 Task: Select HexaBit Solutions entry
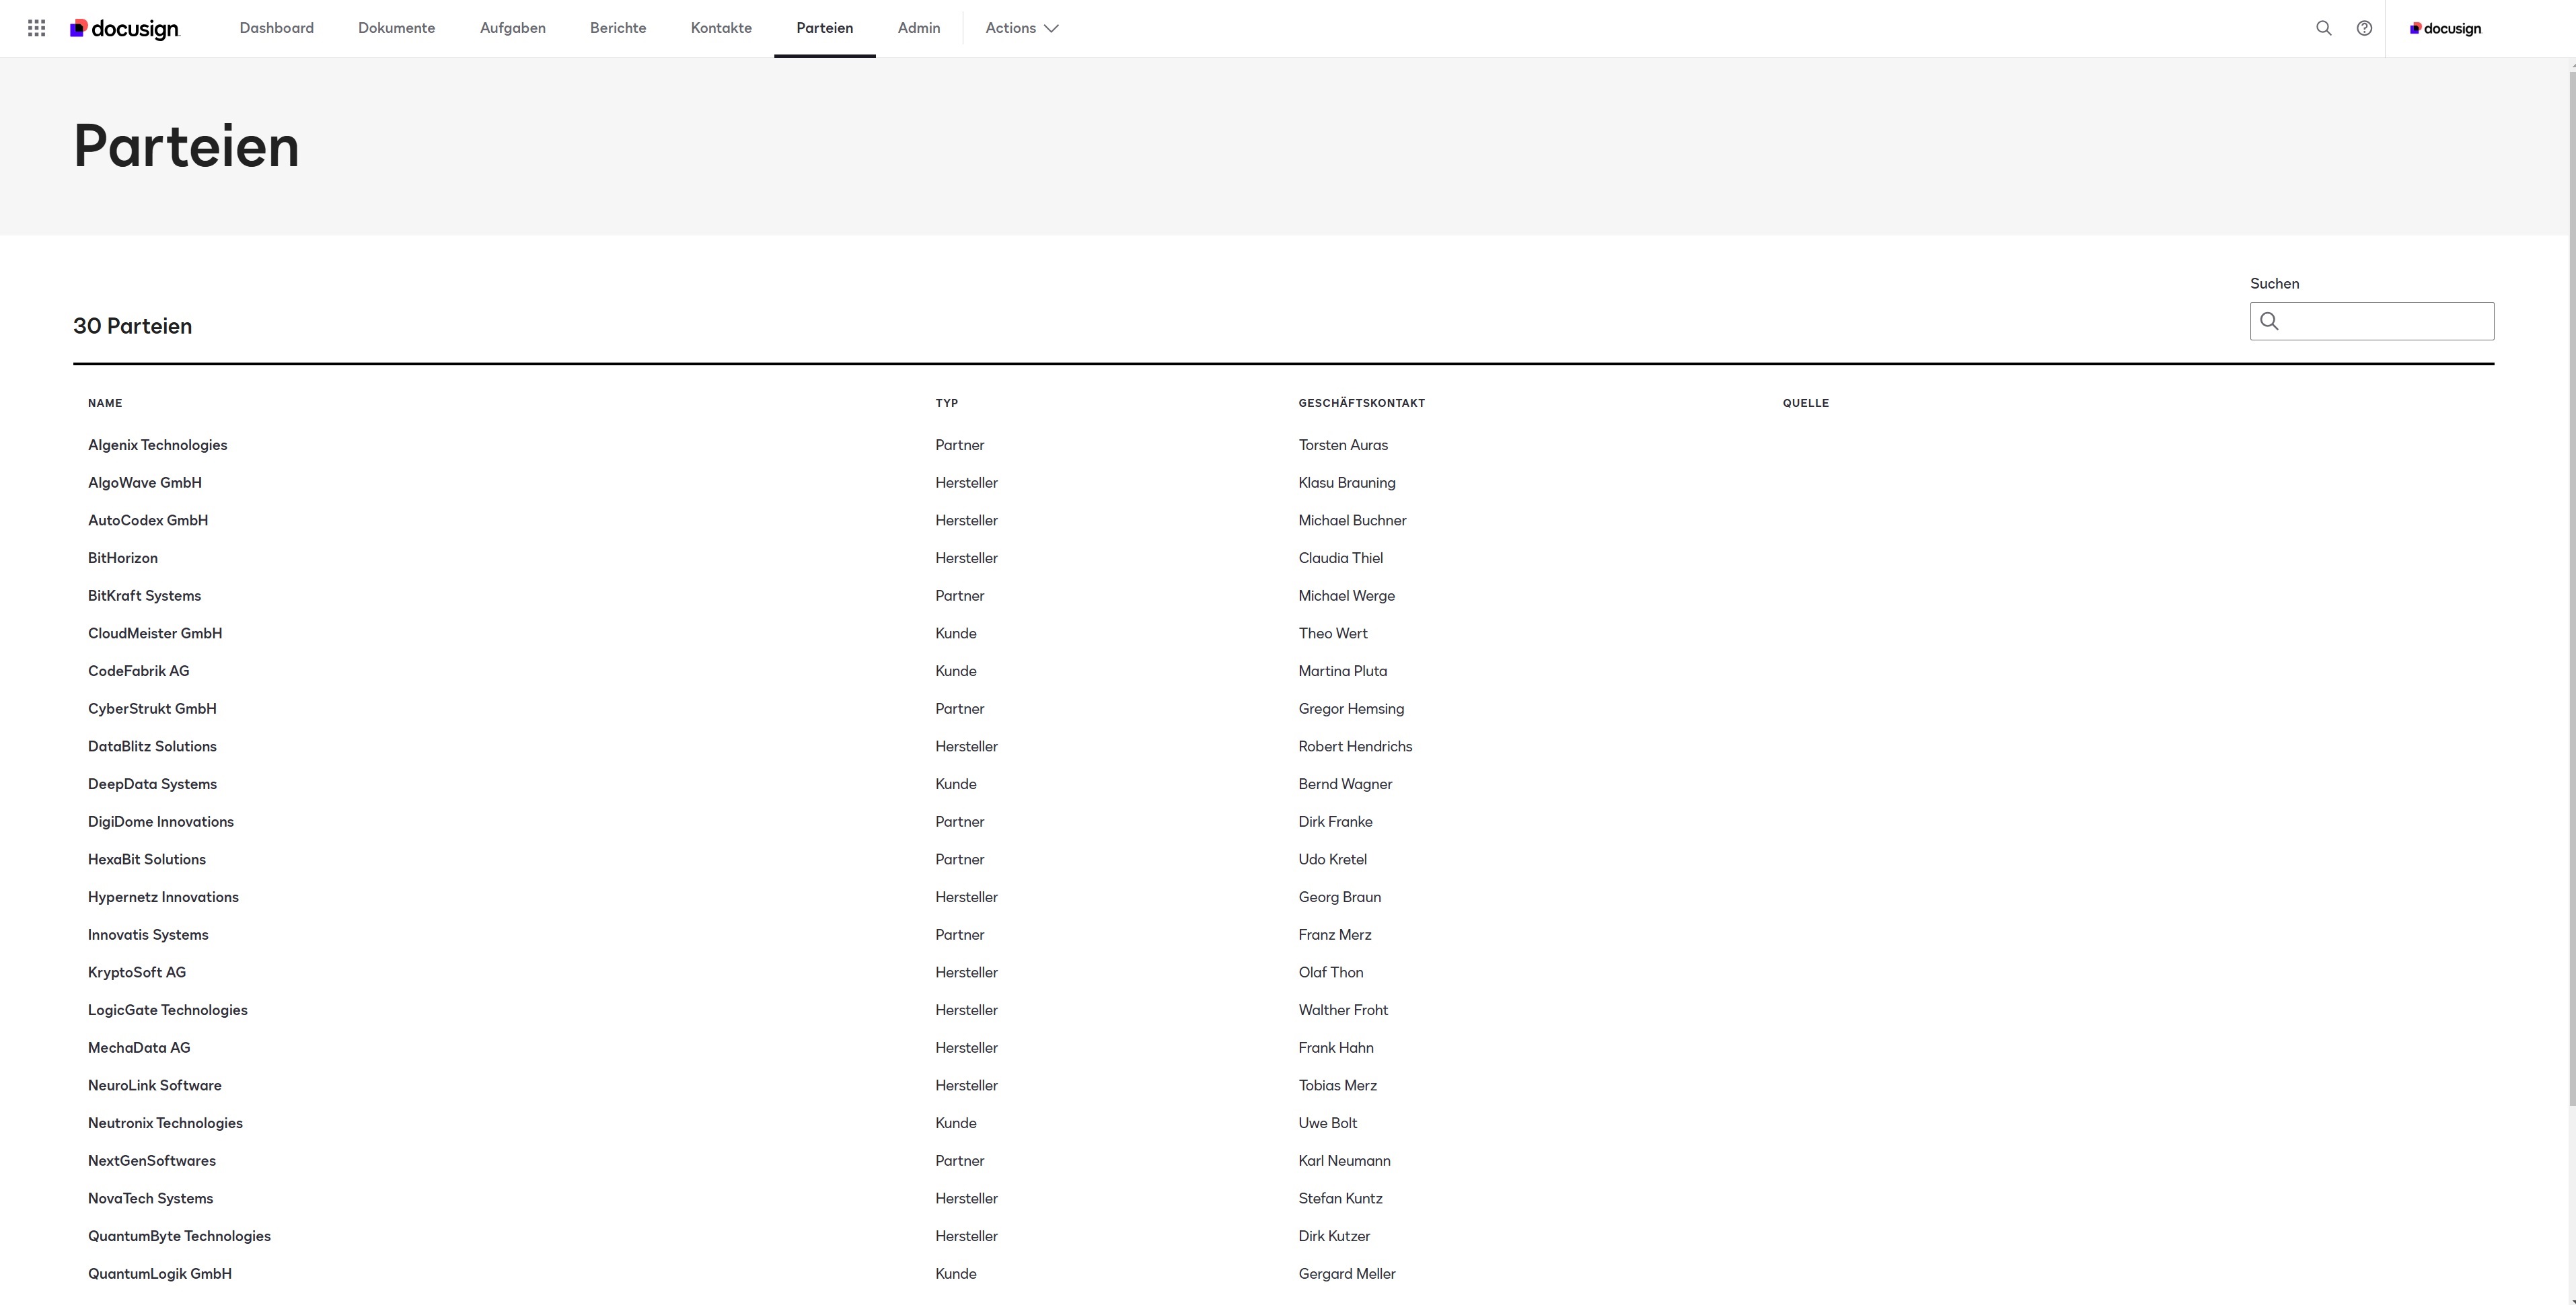point(147,860)
